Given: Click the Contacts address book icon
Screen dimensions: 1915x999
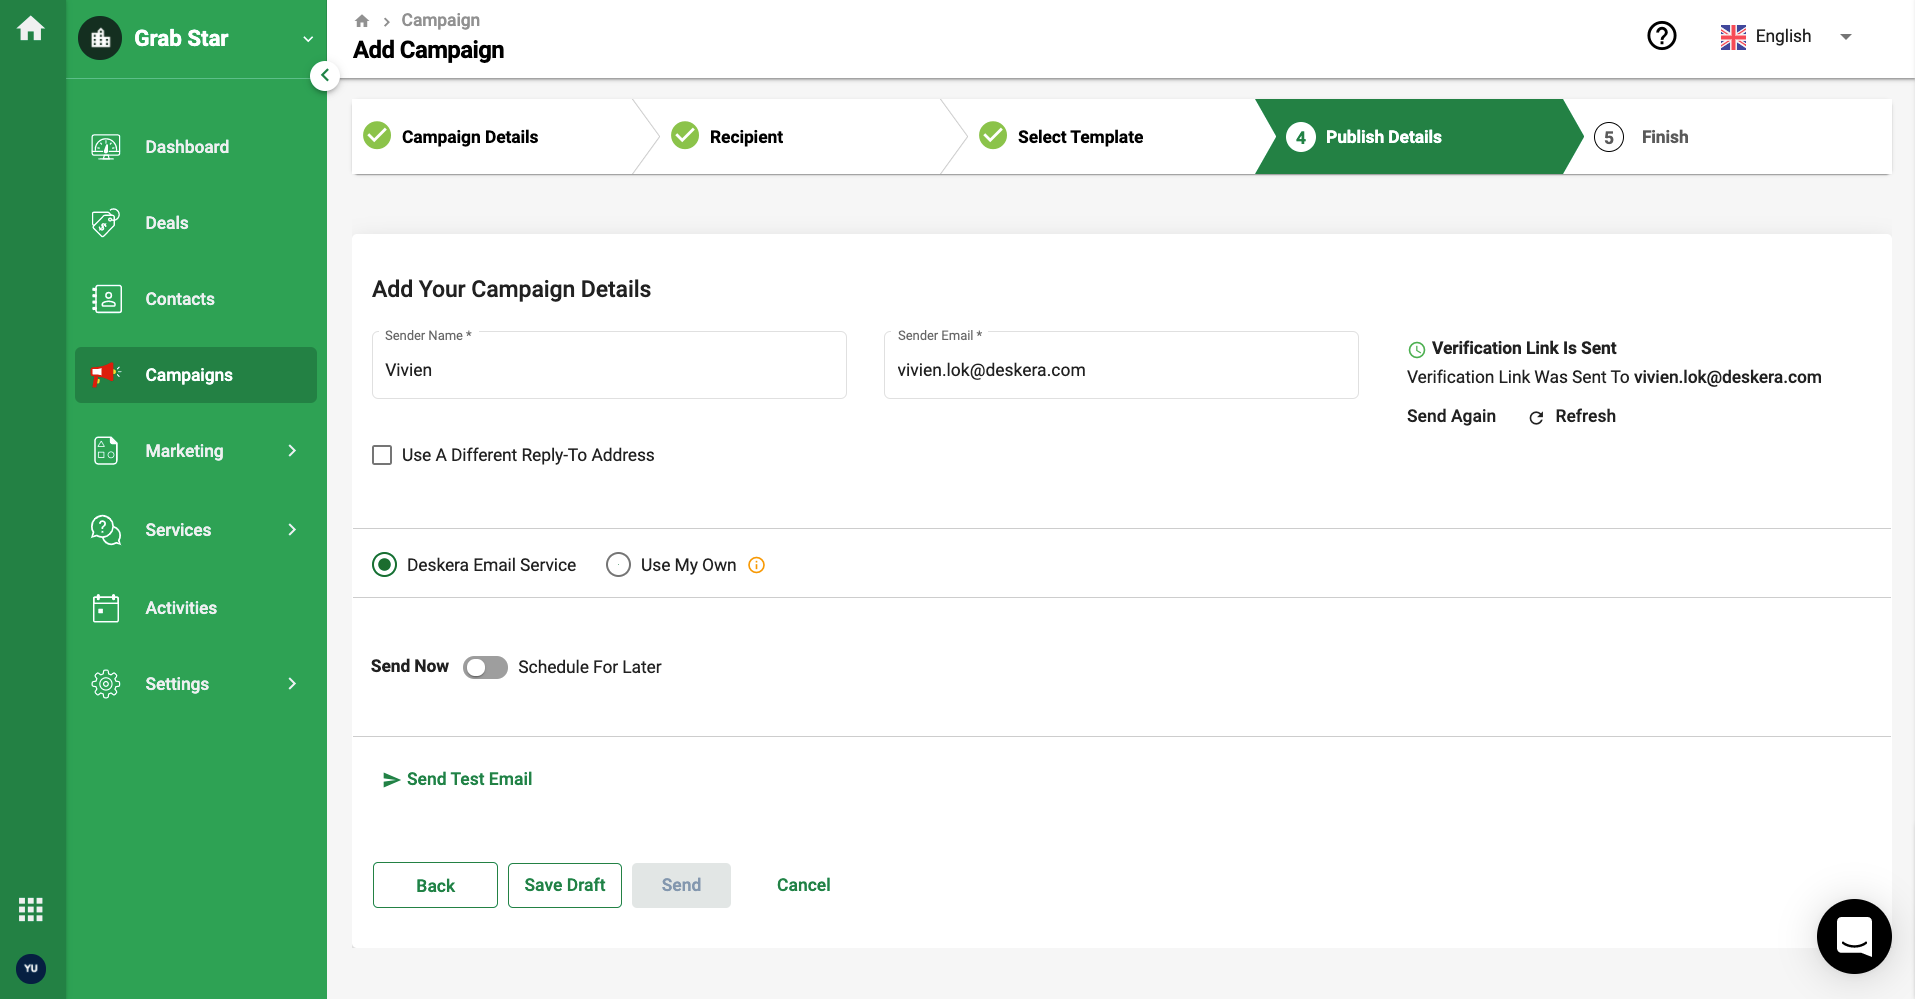Looking at the screenshot, I should [x=106, y=299].
